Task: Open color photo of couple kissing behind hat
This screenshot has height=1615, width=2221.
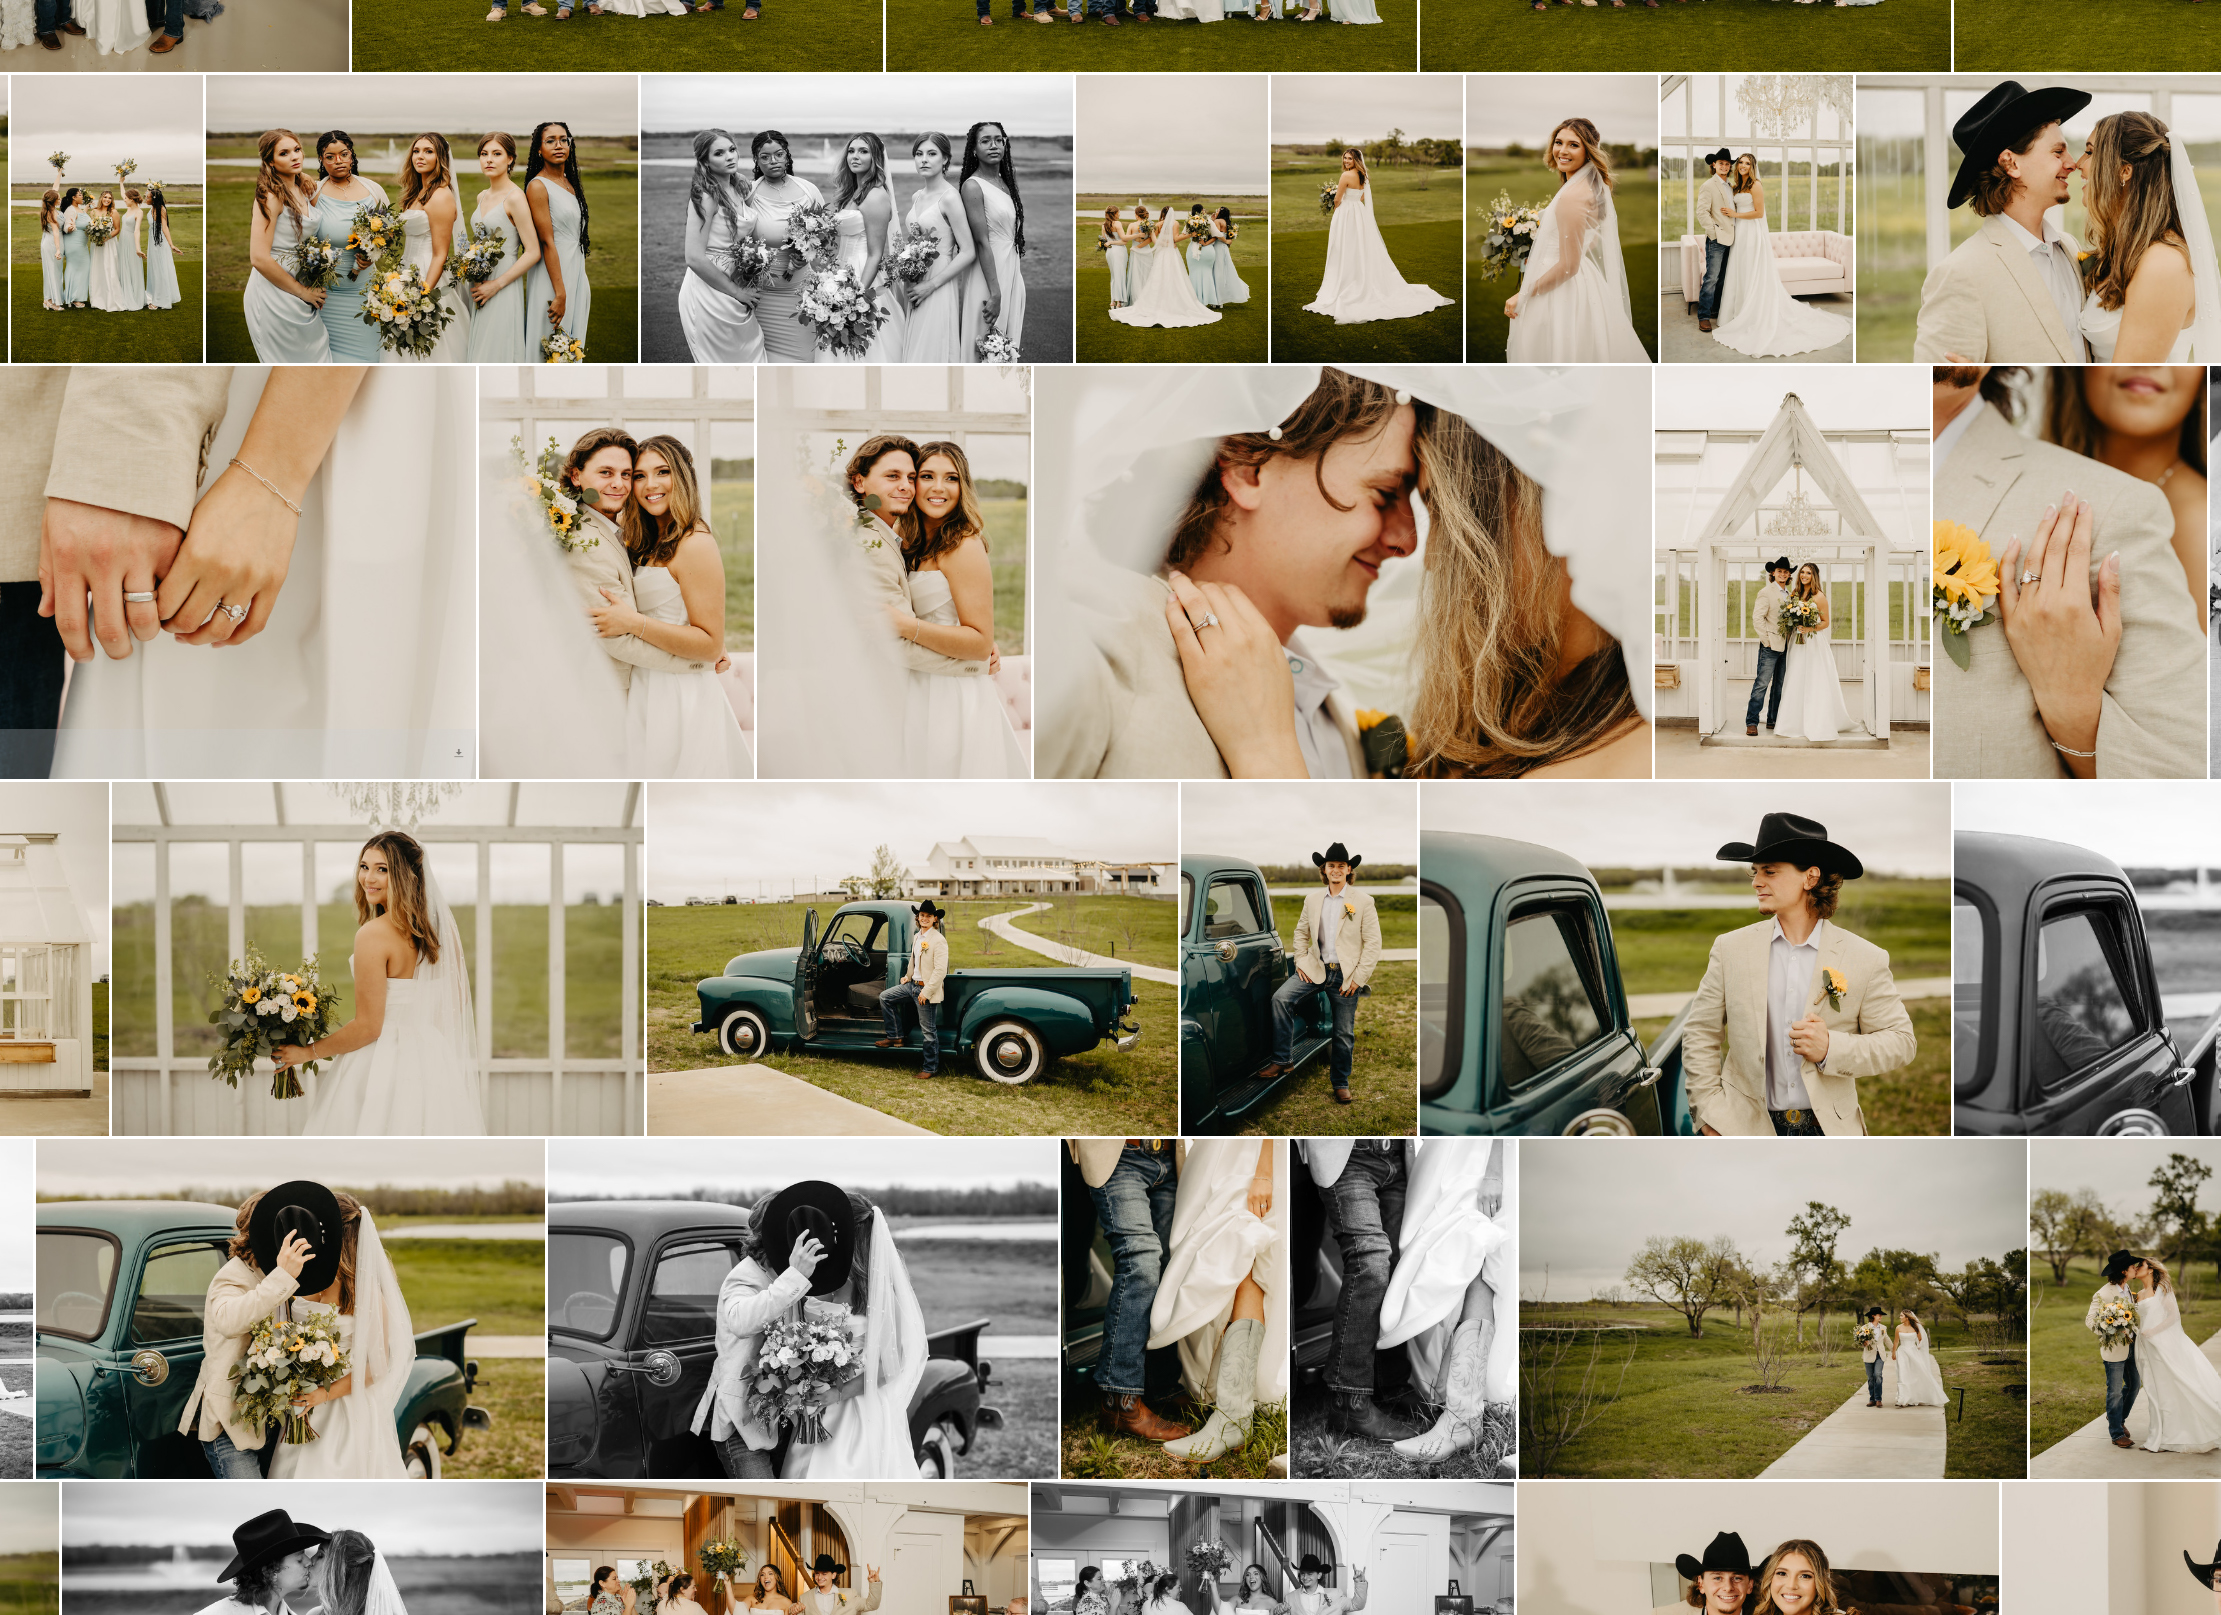Action: pos(290,1308)
